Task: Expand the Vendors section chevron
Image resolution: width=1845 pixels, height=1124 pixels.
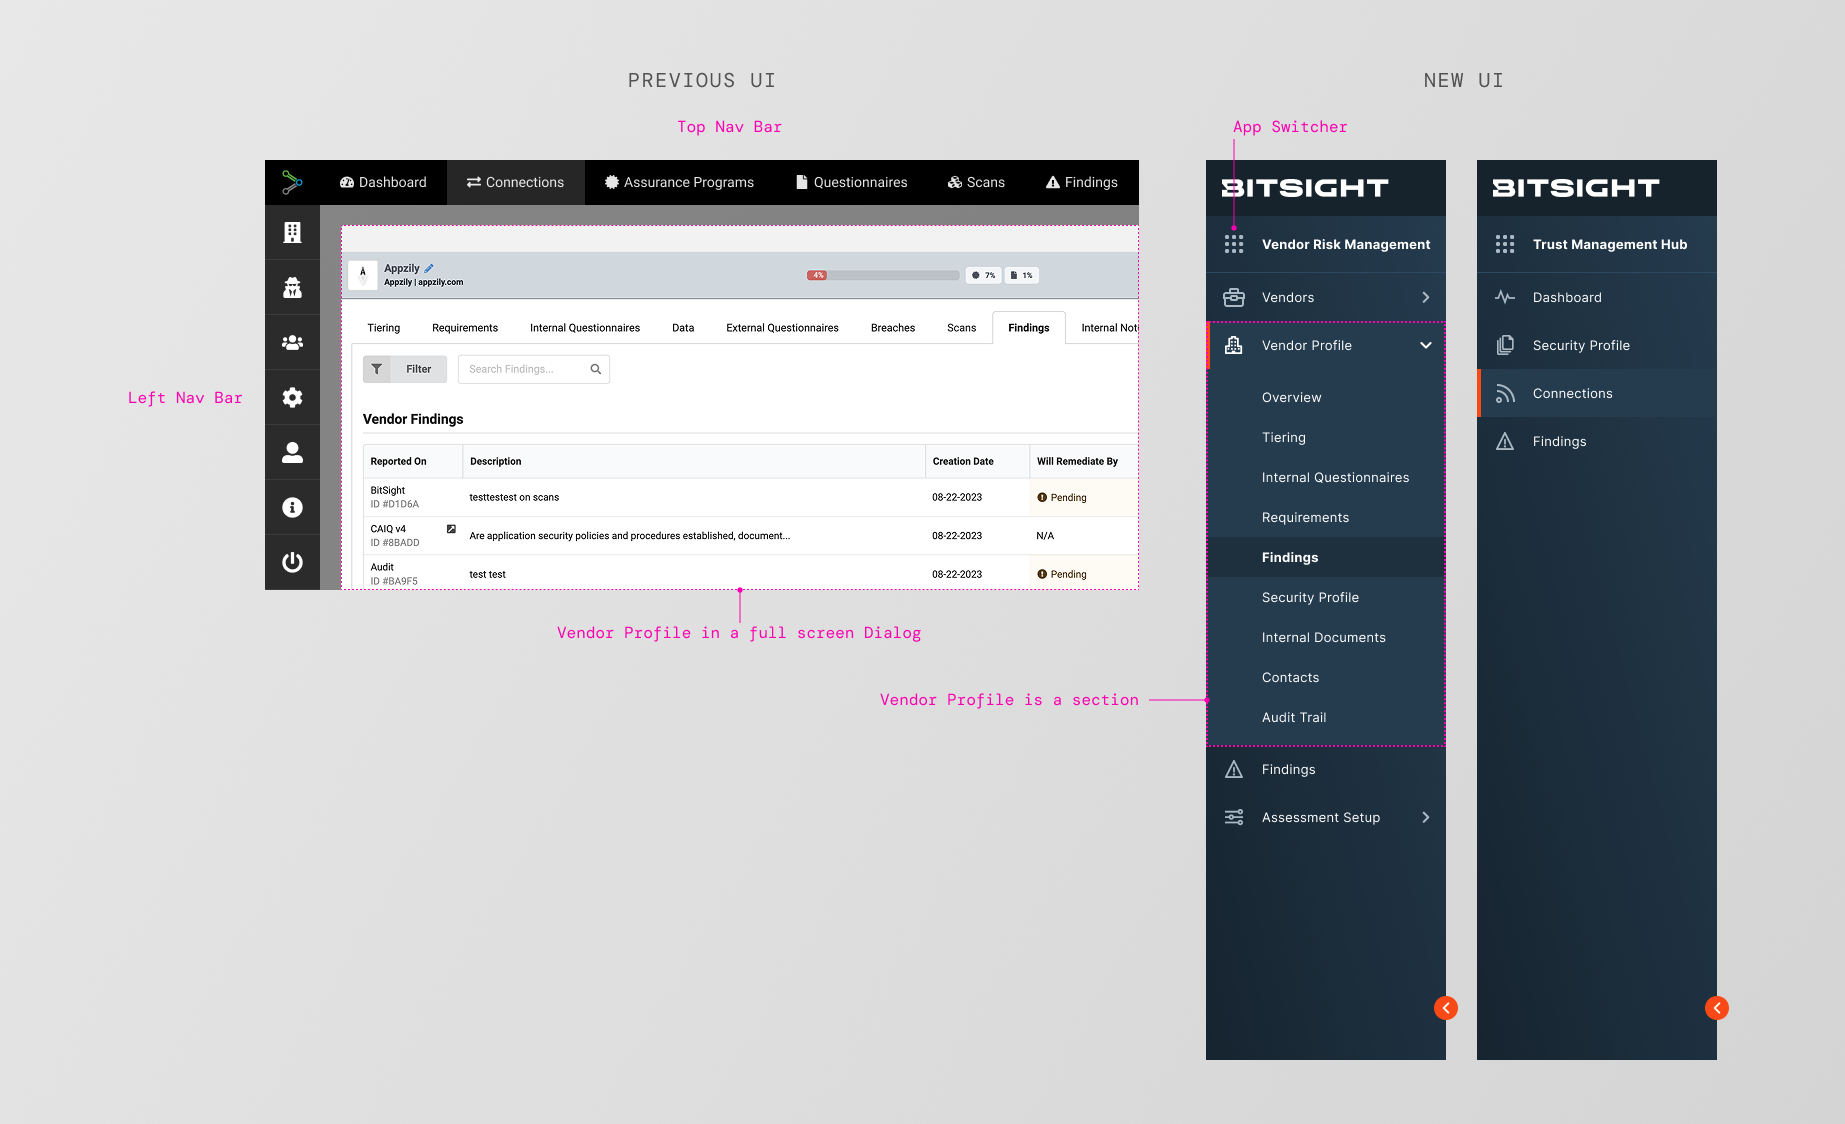Action: pos(1426,297)
